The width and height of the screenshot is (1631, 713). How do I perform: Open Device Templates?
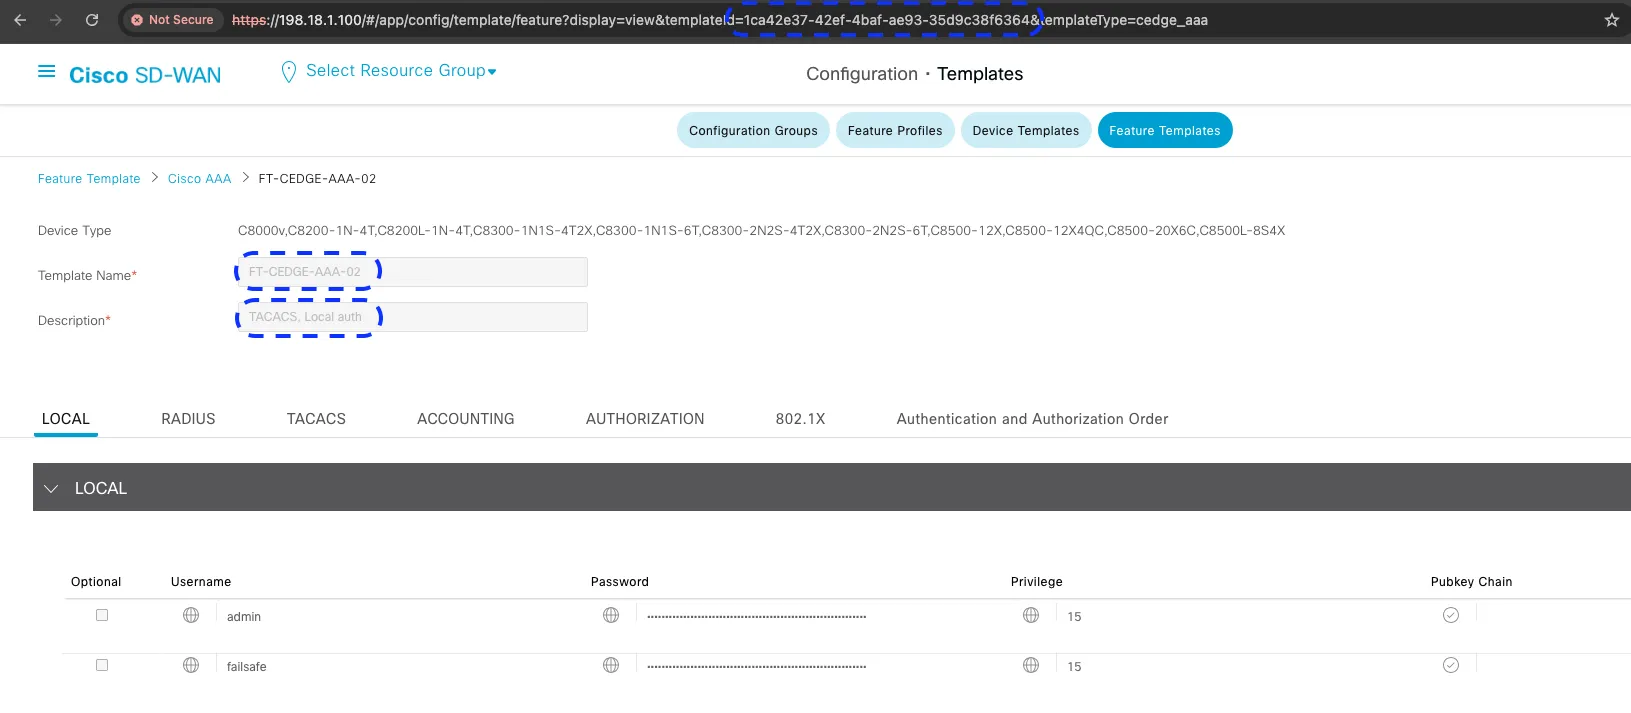[1026, 130]
